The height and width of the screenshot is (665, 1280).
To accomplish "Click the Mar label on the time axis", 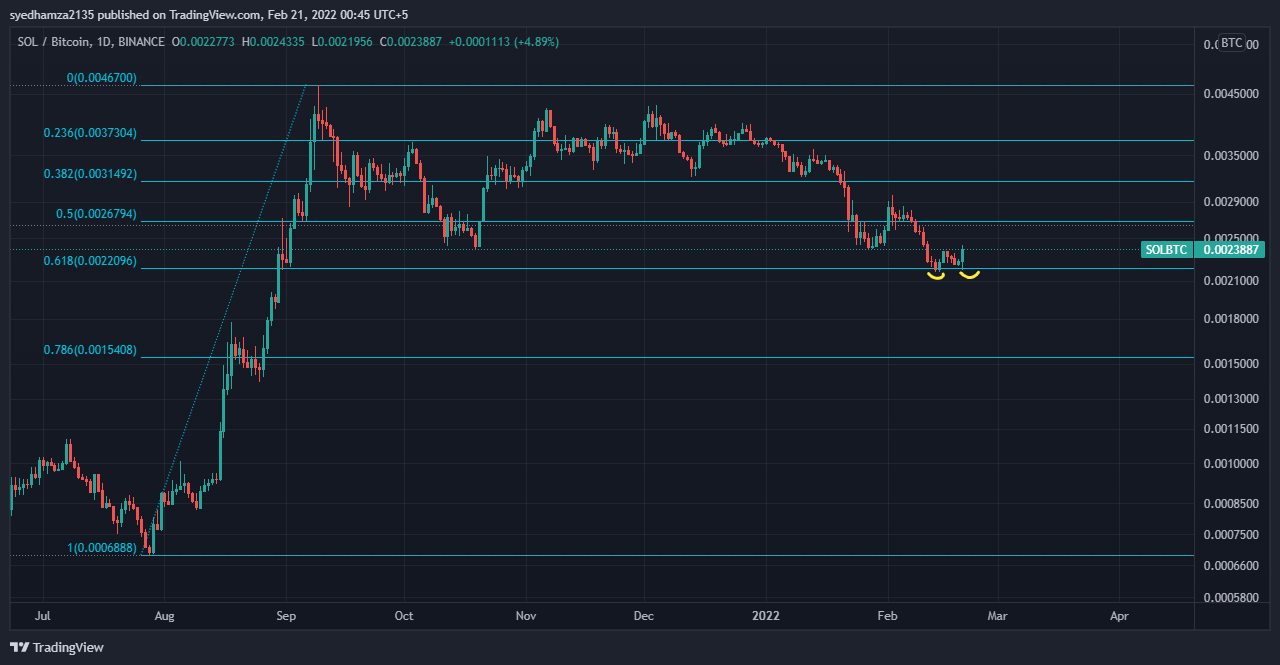I will click(997, 616).
